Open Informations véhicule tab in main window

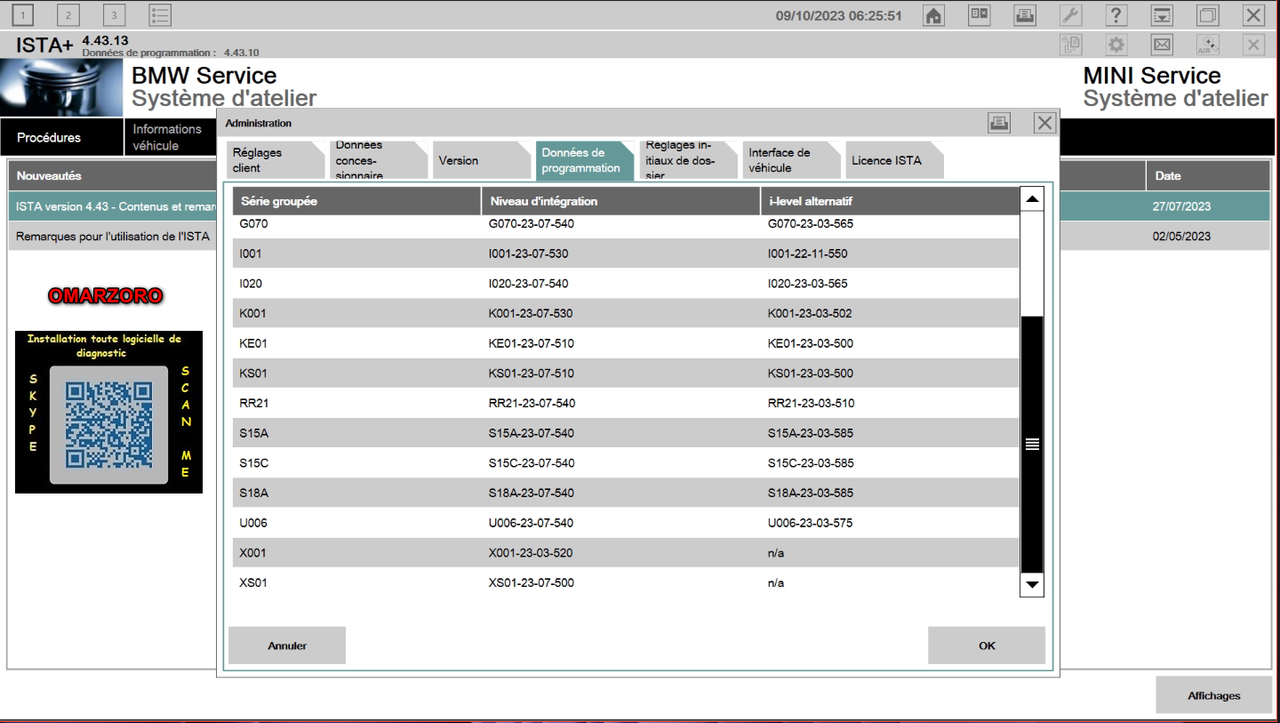pyautogui.click(x=168, y=137)
